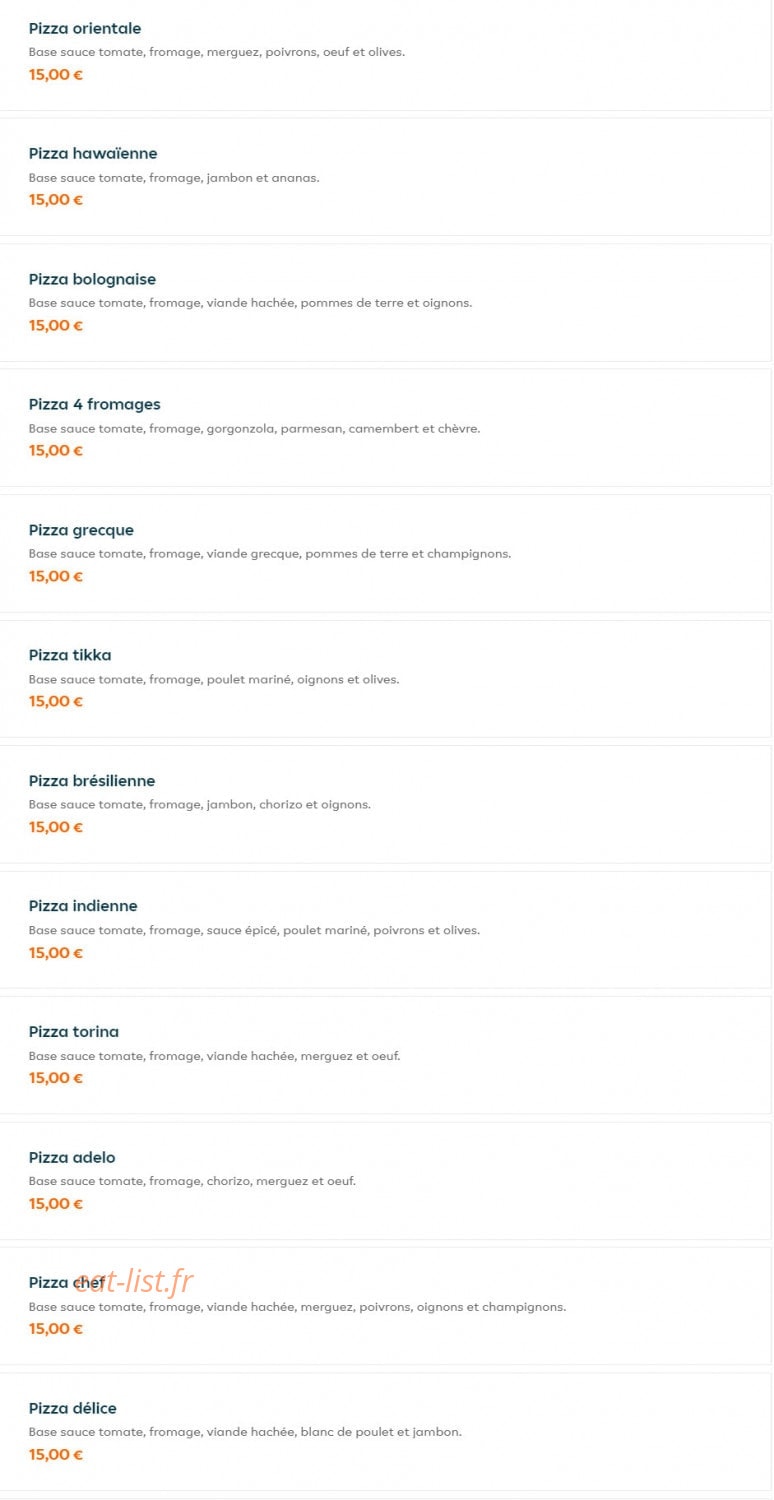This screenshot has height=1500, width=774.
Task: Click the Pizza délice title
Action: click(x=73, y=1408)
